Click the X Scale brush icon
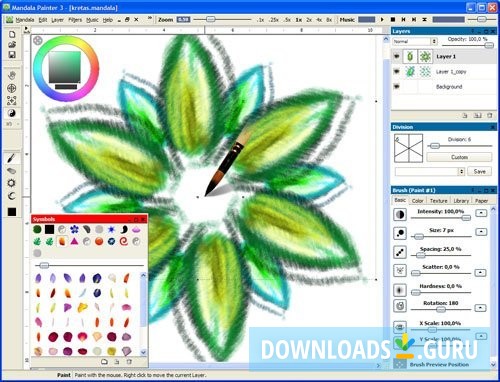Screen dimensions: 500x382 coord(400,327)
